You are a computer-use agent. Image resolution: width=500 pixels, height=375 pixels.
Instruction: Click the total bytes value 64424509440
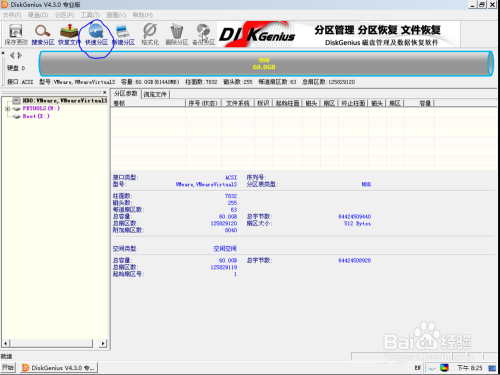tap(355, 217)
